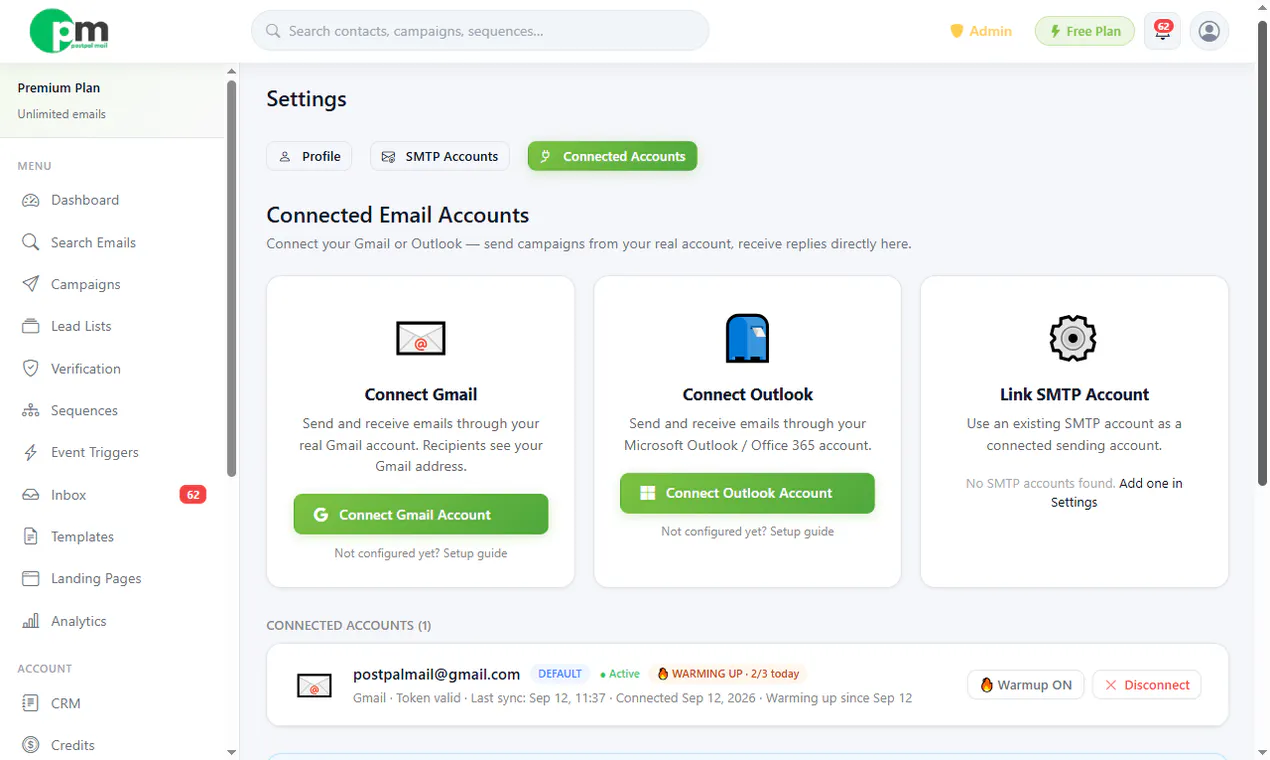Image resolution: width=1270 pixels, height=760 pixels.
Task: Click the gear icon on Link SMTP card
Action: pyautogui.click(x=1073, y=338)
